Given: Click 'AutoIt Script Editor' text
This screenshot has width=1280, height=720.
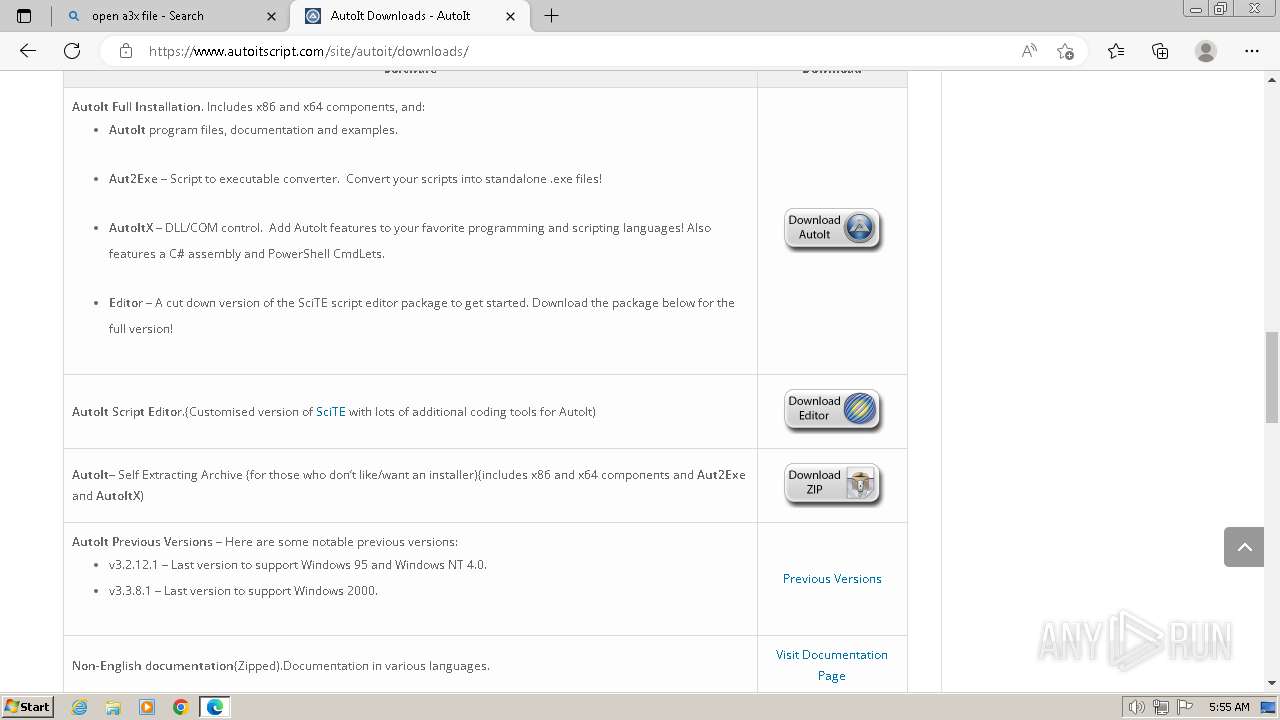Looking at the screenshot, I should click(x=128, y=412).
